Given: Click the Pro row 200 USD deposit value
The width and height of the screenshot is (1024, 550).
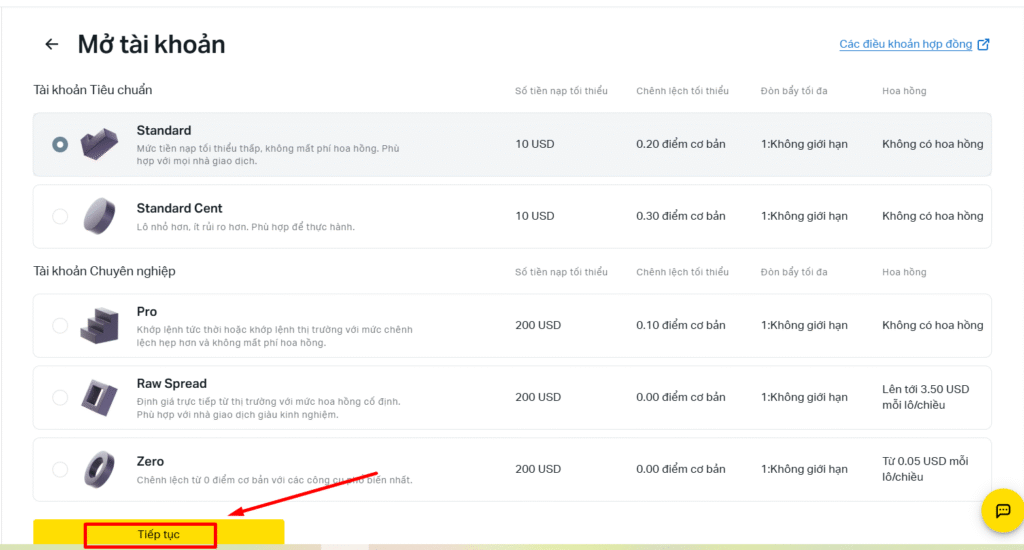Looking at the screenshot, I should 538,325.
